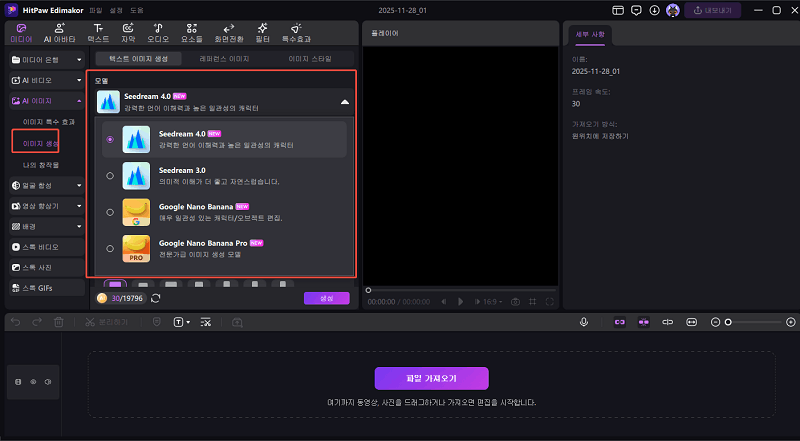Click the snapshot camera icon in player
The image size is (800, 441).
click(515, 302)
